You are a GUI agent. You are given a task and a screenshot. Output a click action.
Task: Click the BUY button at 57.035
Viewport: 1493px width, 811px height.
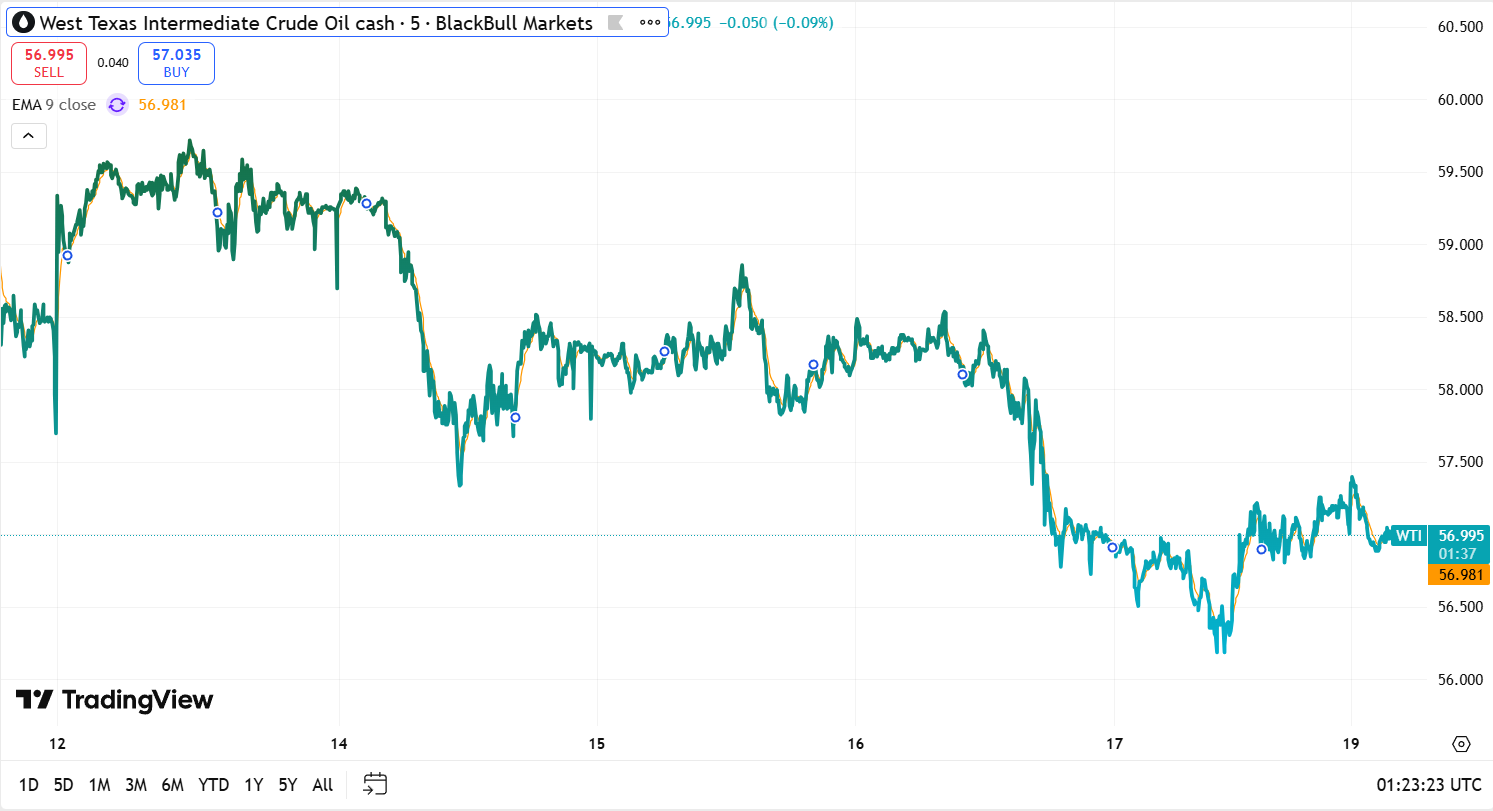point(176,63)
